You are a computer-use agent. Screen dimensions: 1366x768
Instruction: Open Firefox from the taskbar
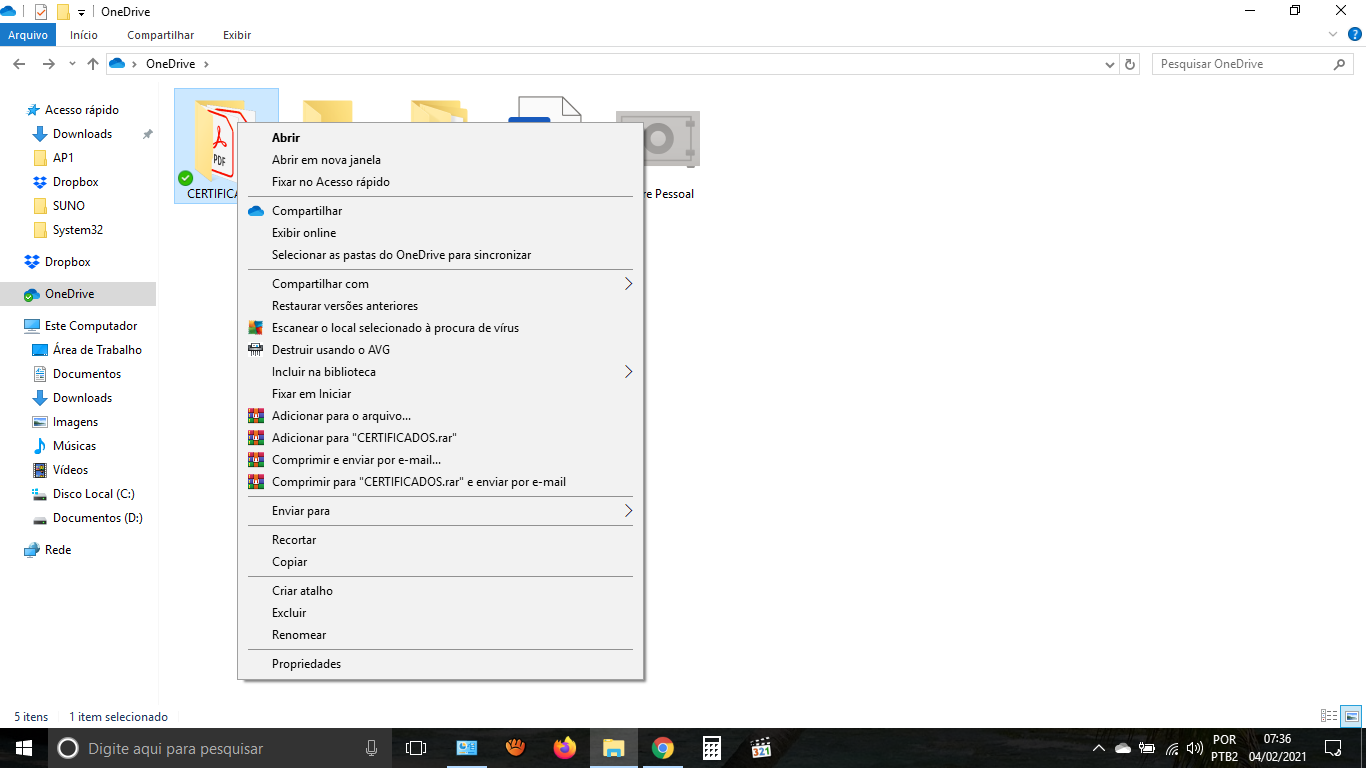(x=565, y=748)
